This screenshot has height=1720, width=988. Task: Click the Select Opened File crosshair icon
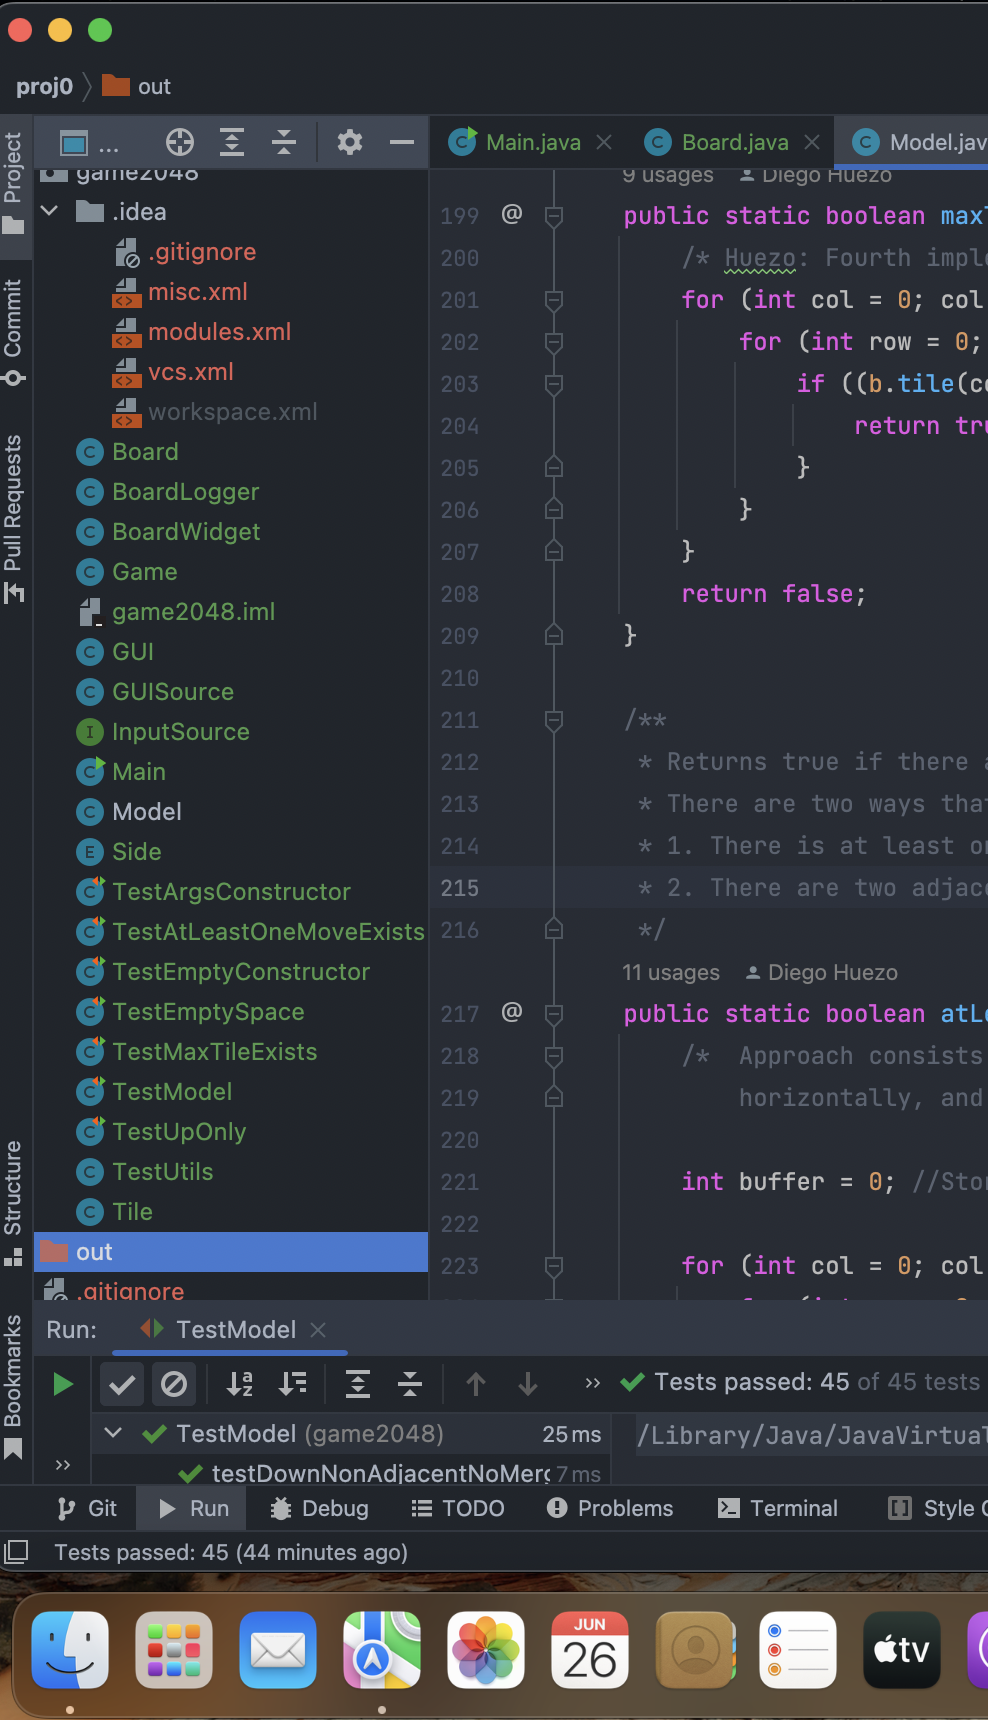click(x=180, y=143)
